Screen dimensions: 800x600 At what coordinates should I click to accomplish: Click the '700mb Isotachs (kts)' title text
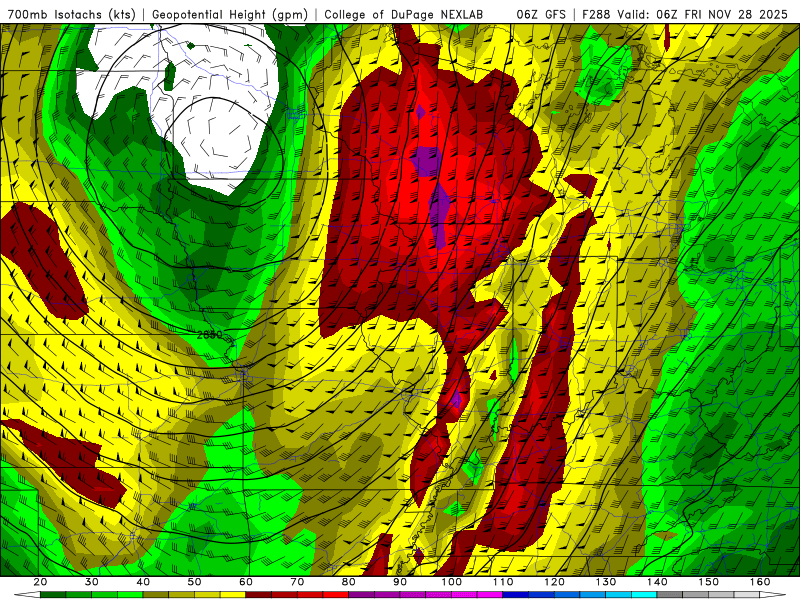[x=72, y=14]
